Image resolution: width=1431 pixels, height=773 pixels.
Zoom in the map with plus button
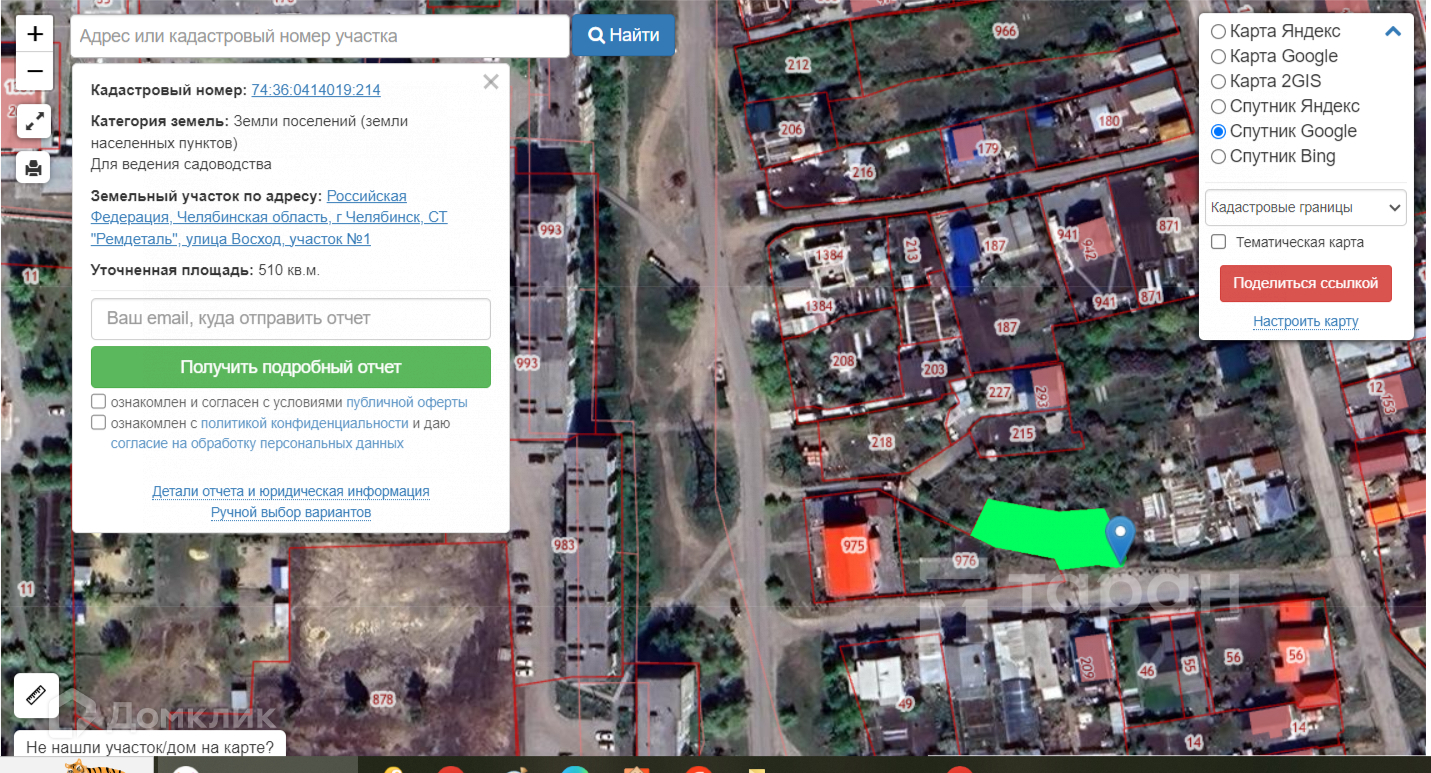point(35,36)
